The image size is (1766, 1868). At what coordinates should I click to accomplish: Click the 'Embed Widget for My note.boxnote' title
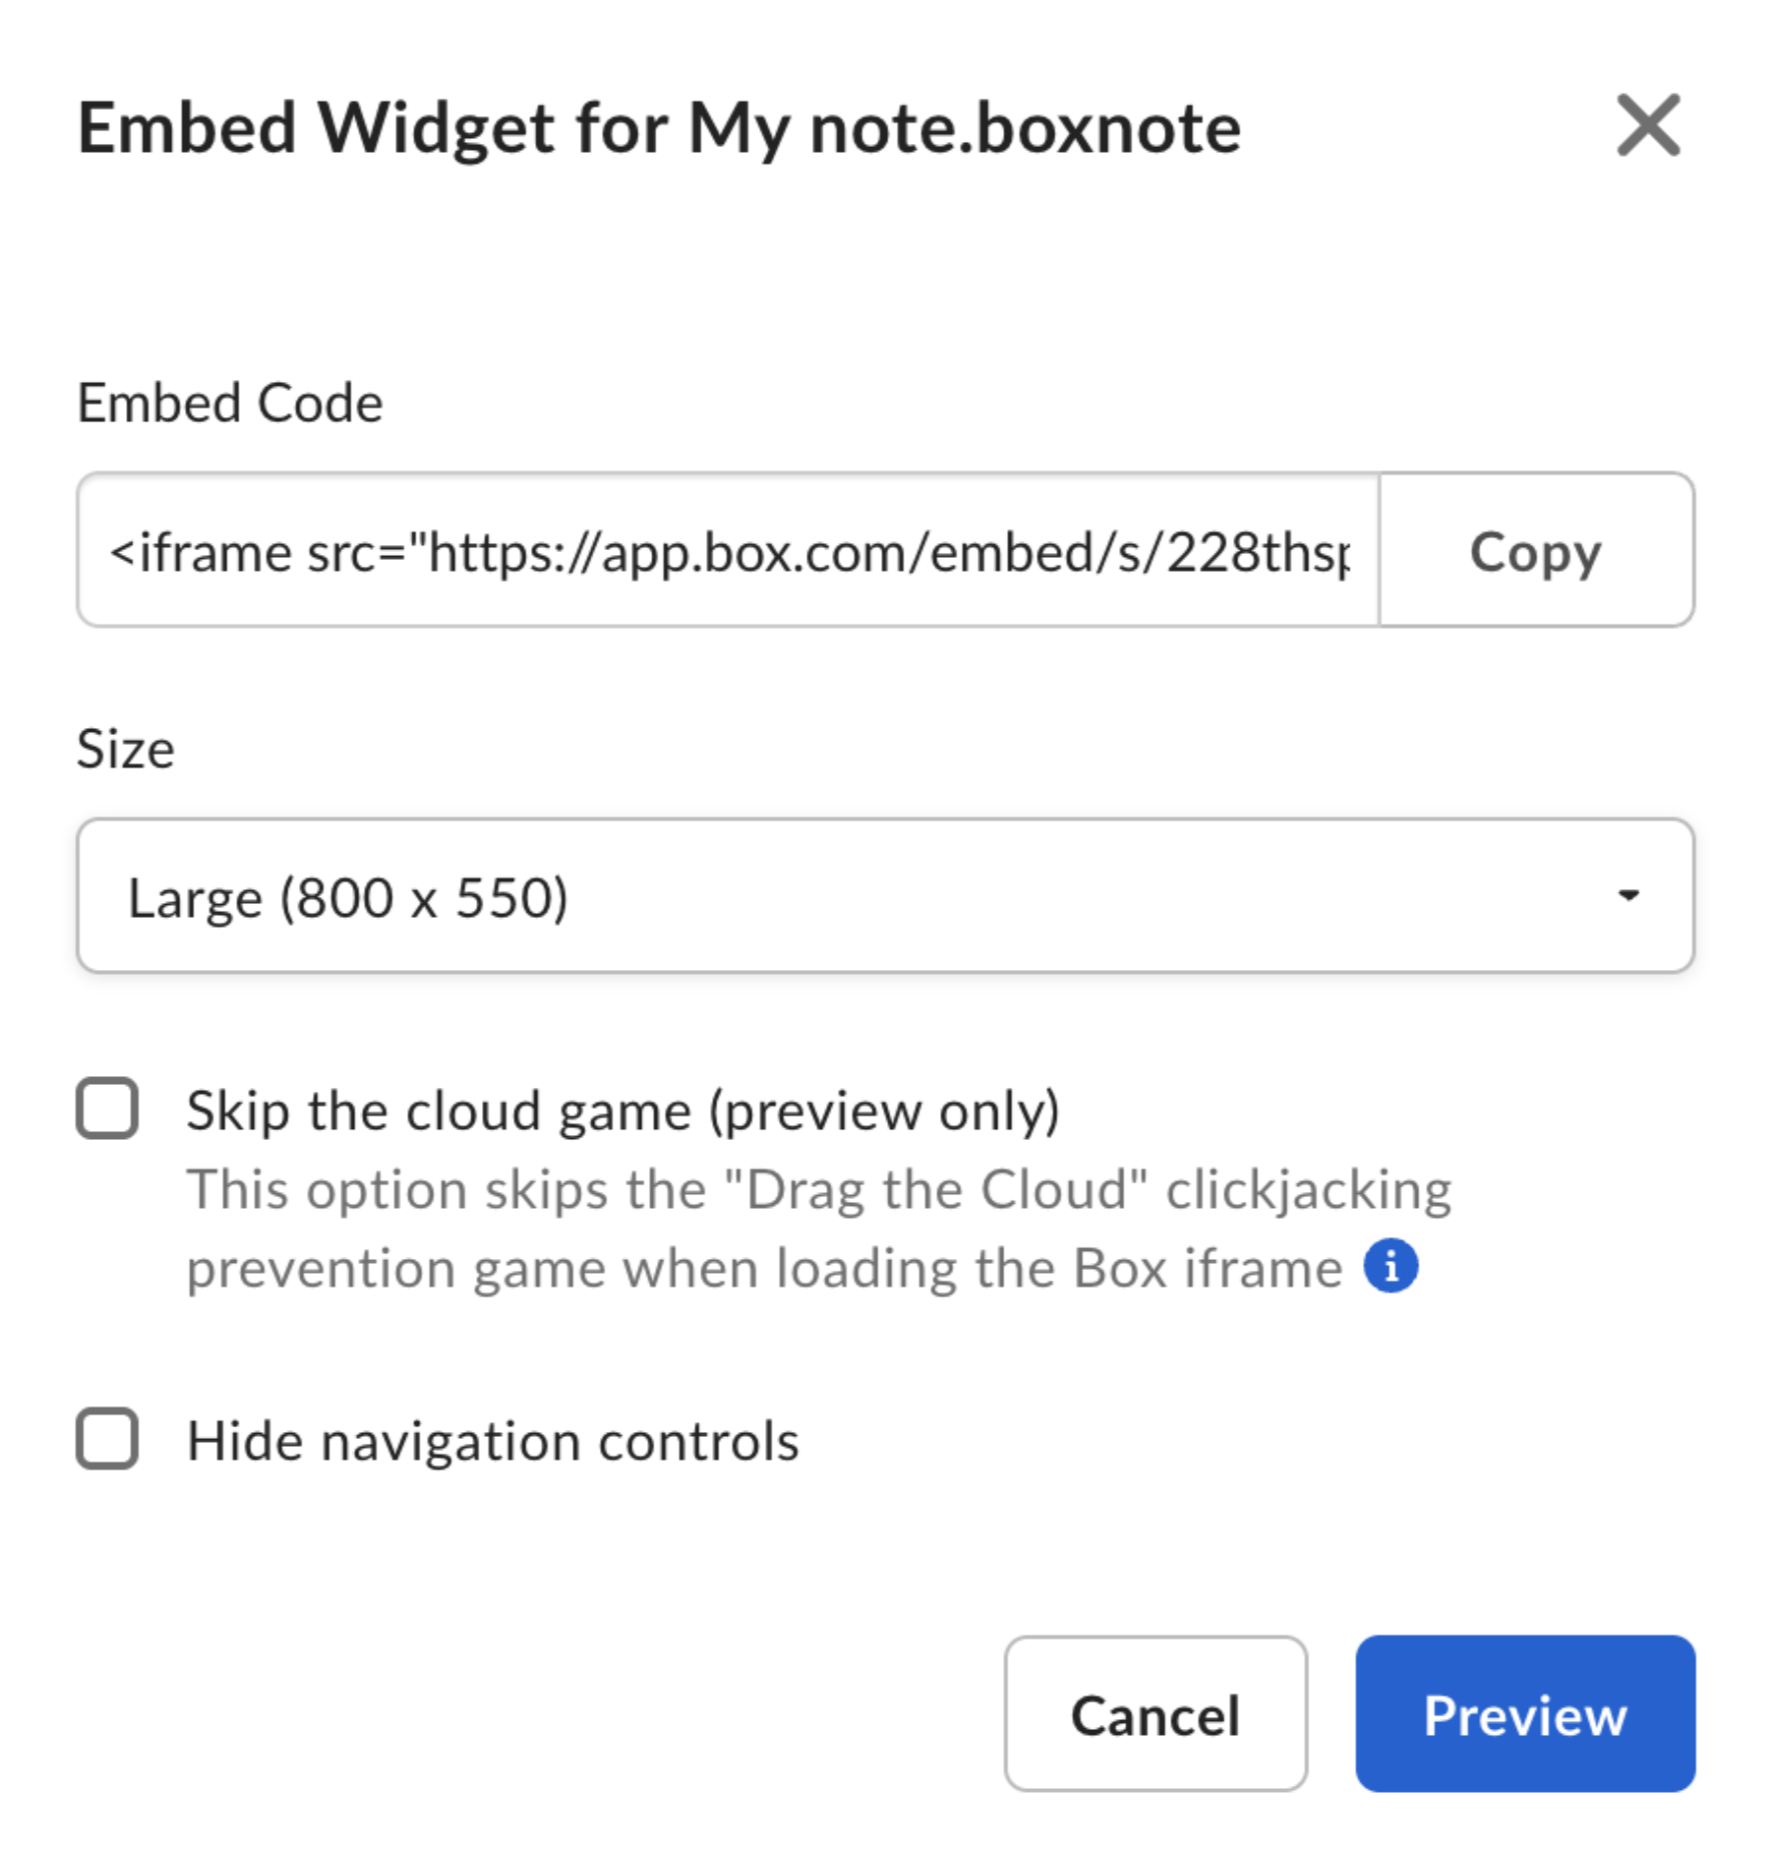click(x=659, y=129)
